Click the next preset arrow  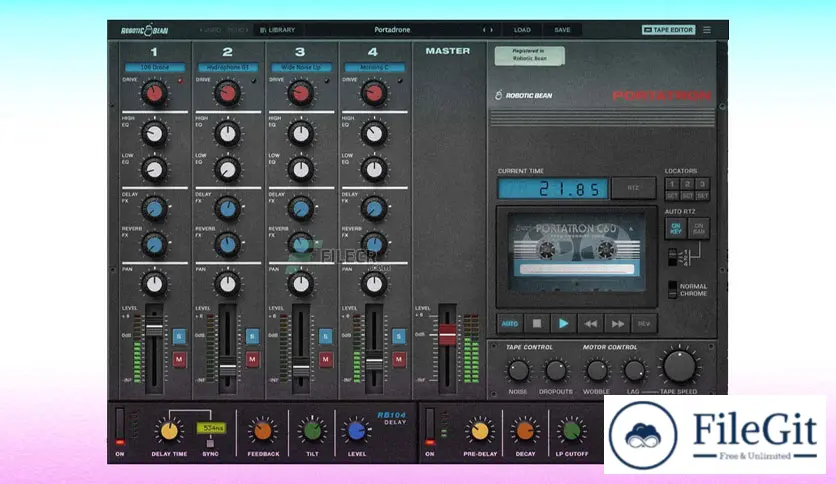[492, 30]
